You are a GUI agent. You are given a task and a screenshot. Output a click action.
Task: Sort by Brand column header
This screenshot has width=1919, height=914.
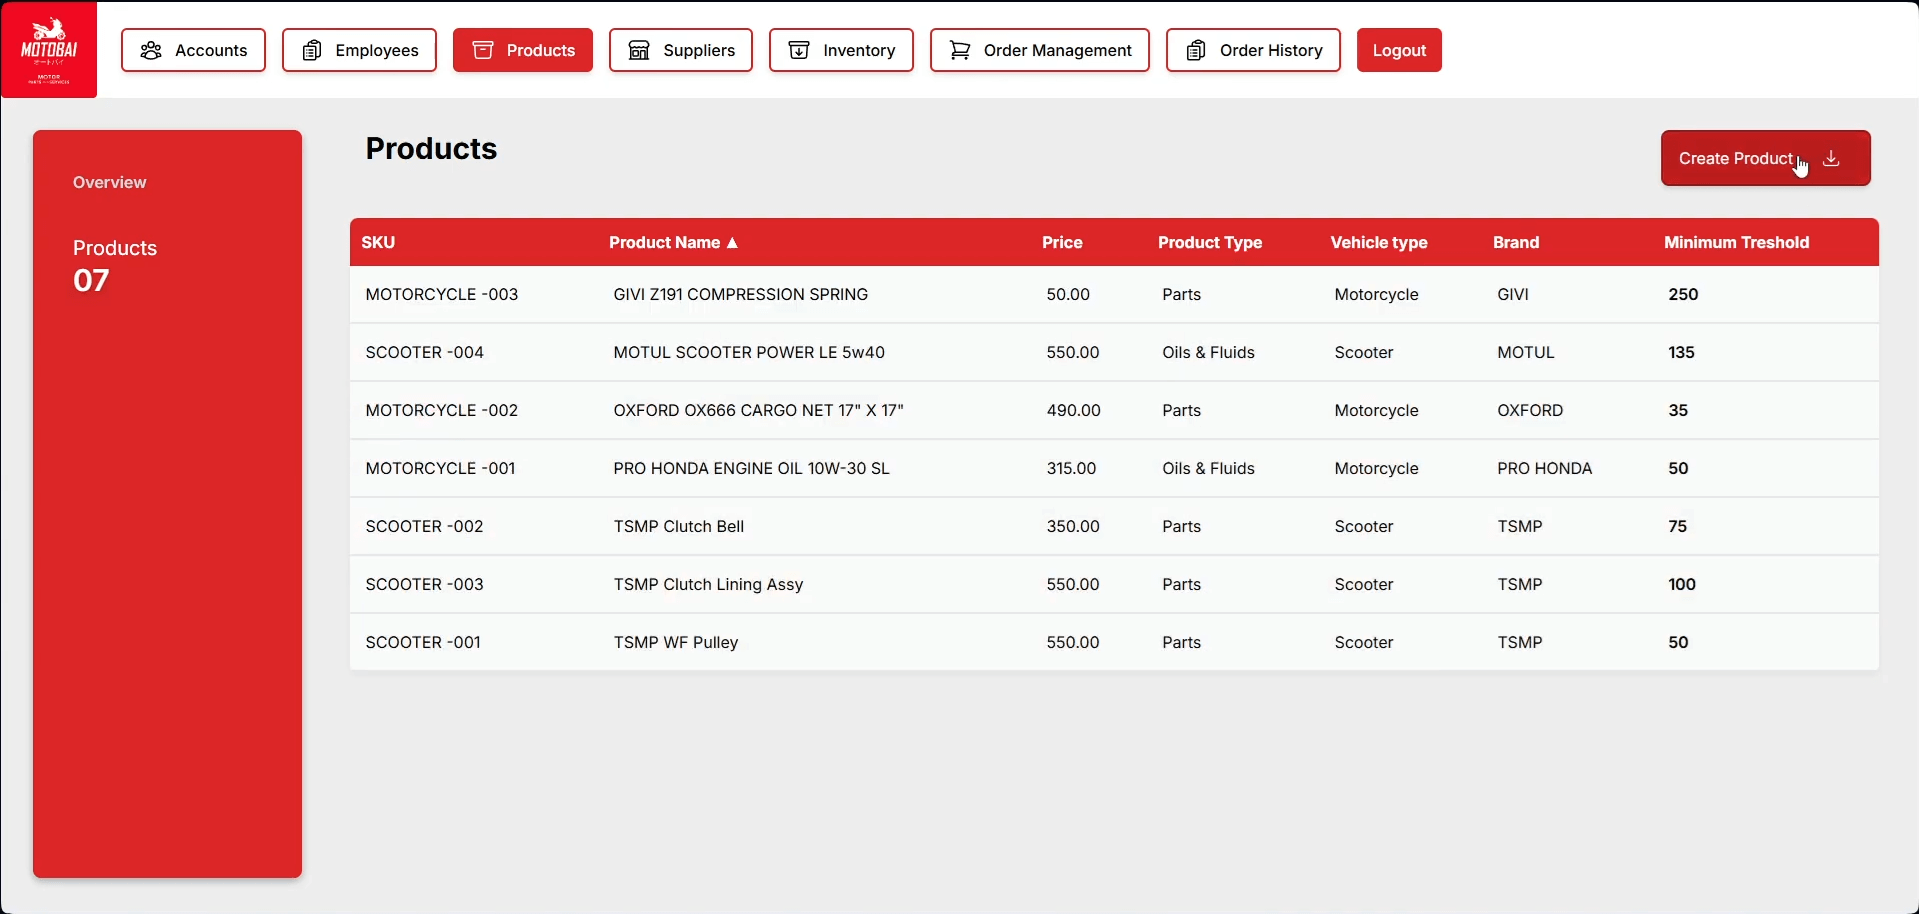pos(1516,242)
